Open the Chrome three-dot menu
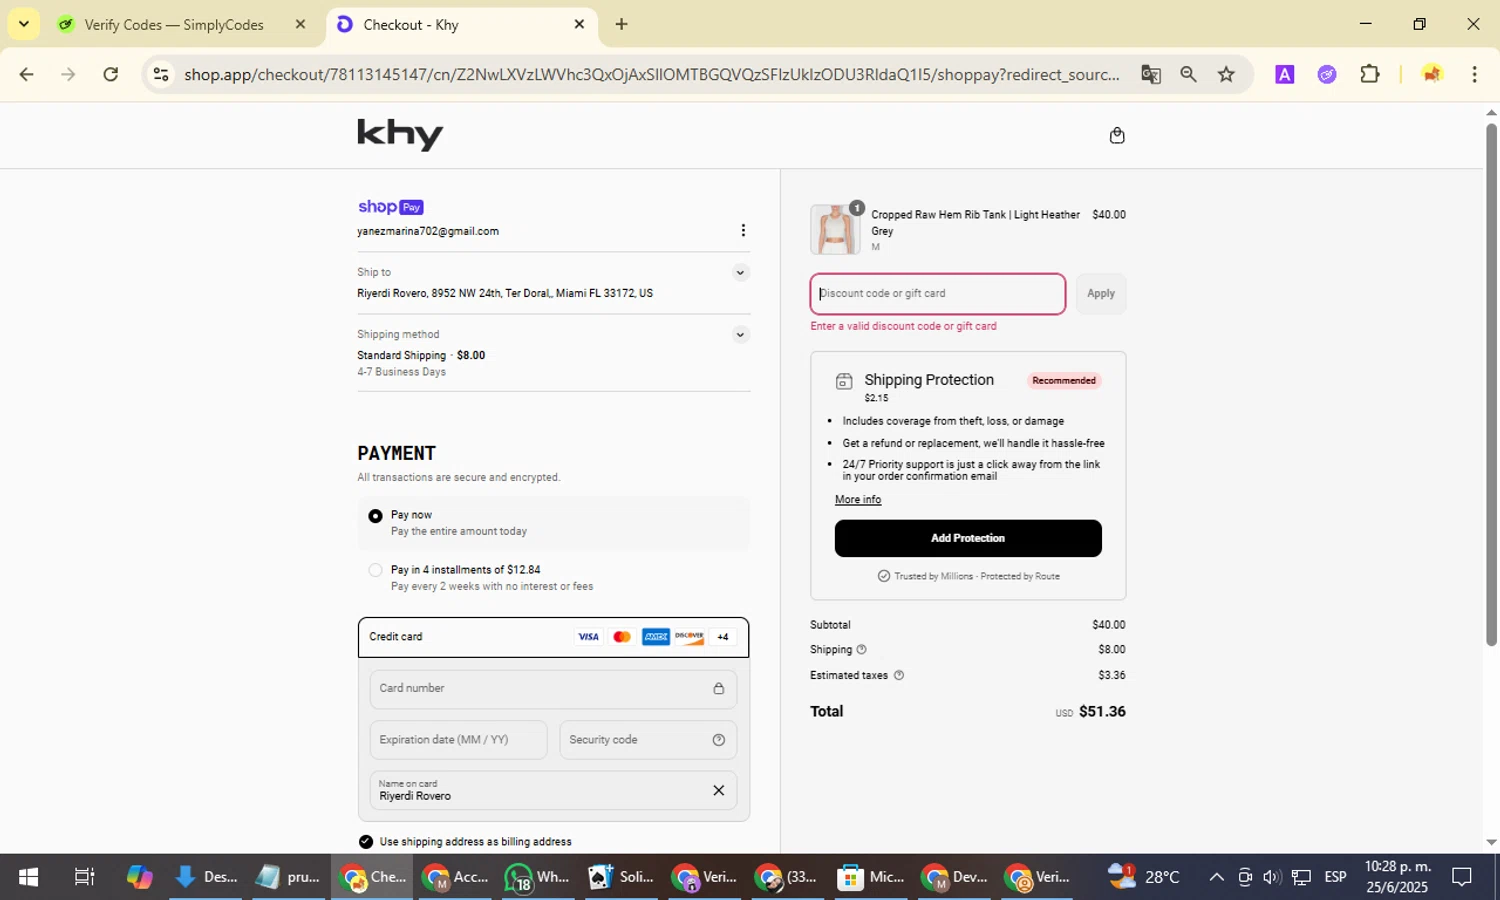This screenshot has height=900, width=1500. pos(1474,74)
